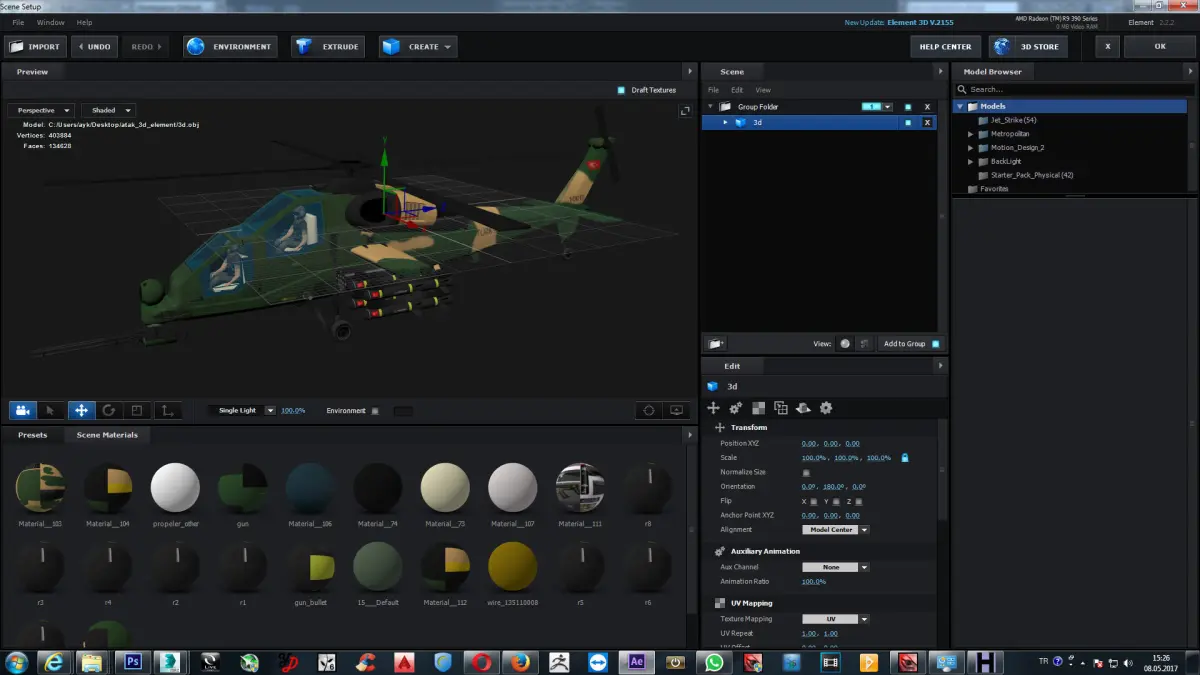Open the auxiliary animation gears icon
Image resolution: width=1200 pixels, height=675 pixels.
pyautogui.click(x=736, y=408)
